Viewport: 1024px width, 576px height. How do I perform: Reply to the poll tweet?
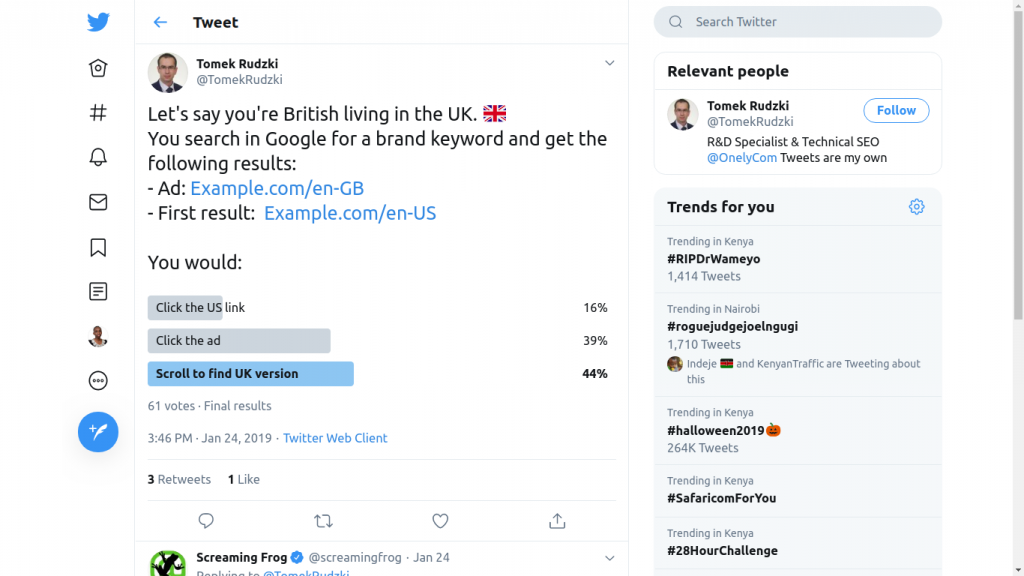[x=206, y=521]
